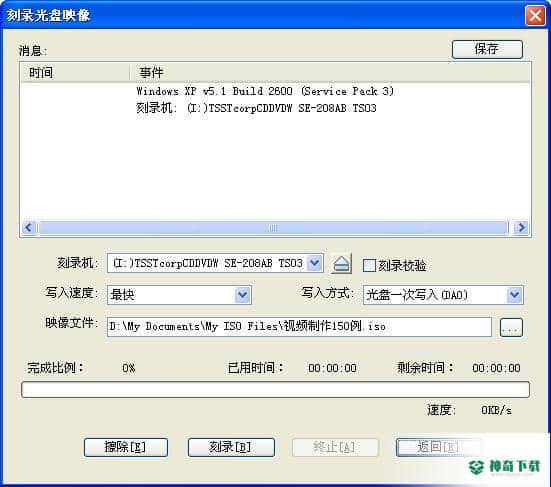
Task: Click the 保存 save button
Action: [x=487, y=49]
